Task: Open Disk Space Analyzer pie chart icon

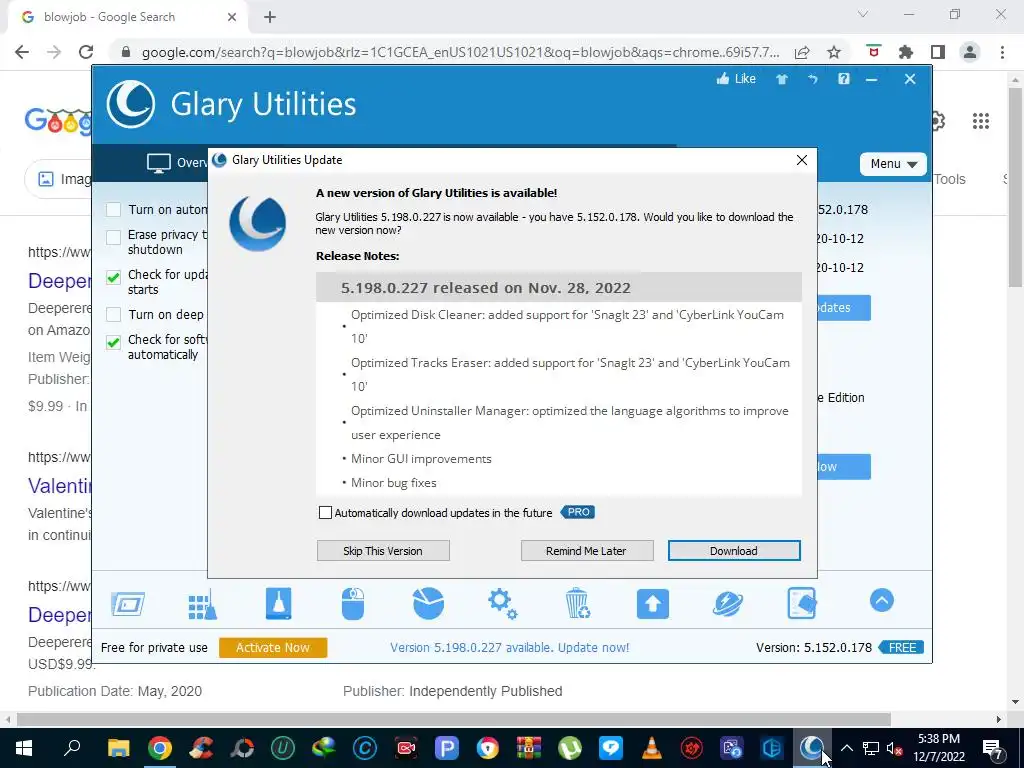Action: (x=428, y=603)
